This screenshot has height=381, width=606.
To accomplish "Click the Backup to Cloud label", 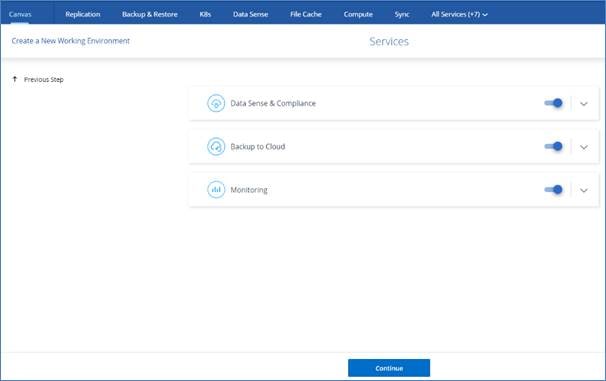I will pyautogui.click(x=258, y=146).
